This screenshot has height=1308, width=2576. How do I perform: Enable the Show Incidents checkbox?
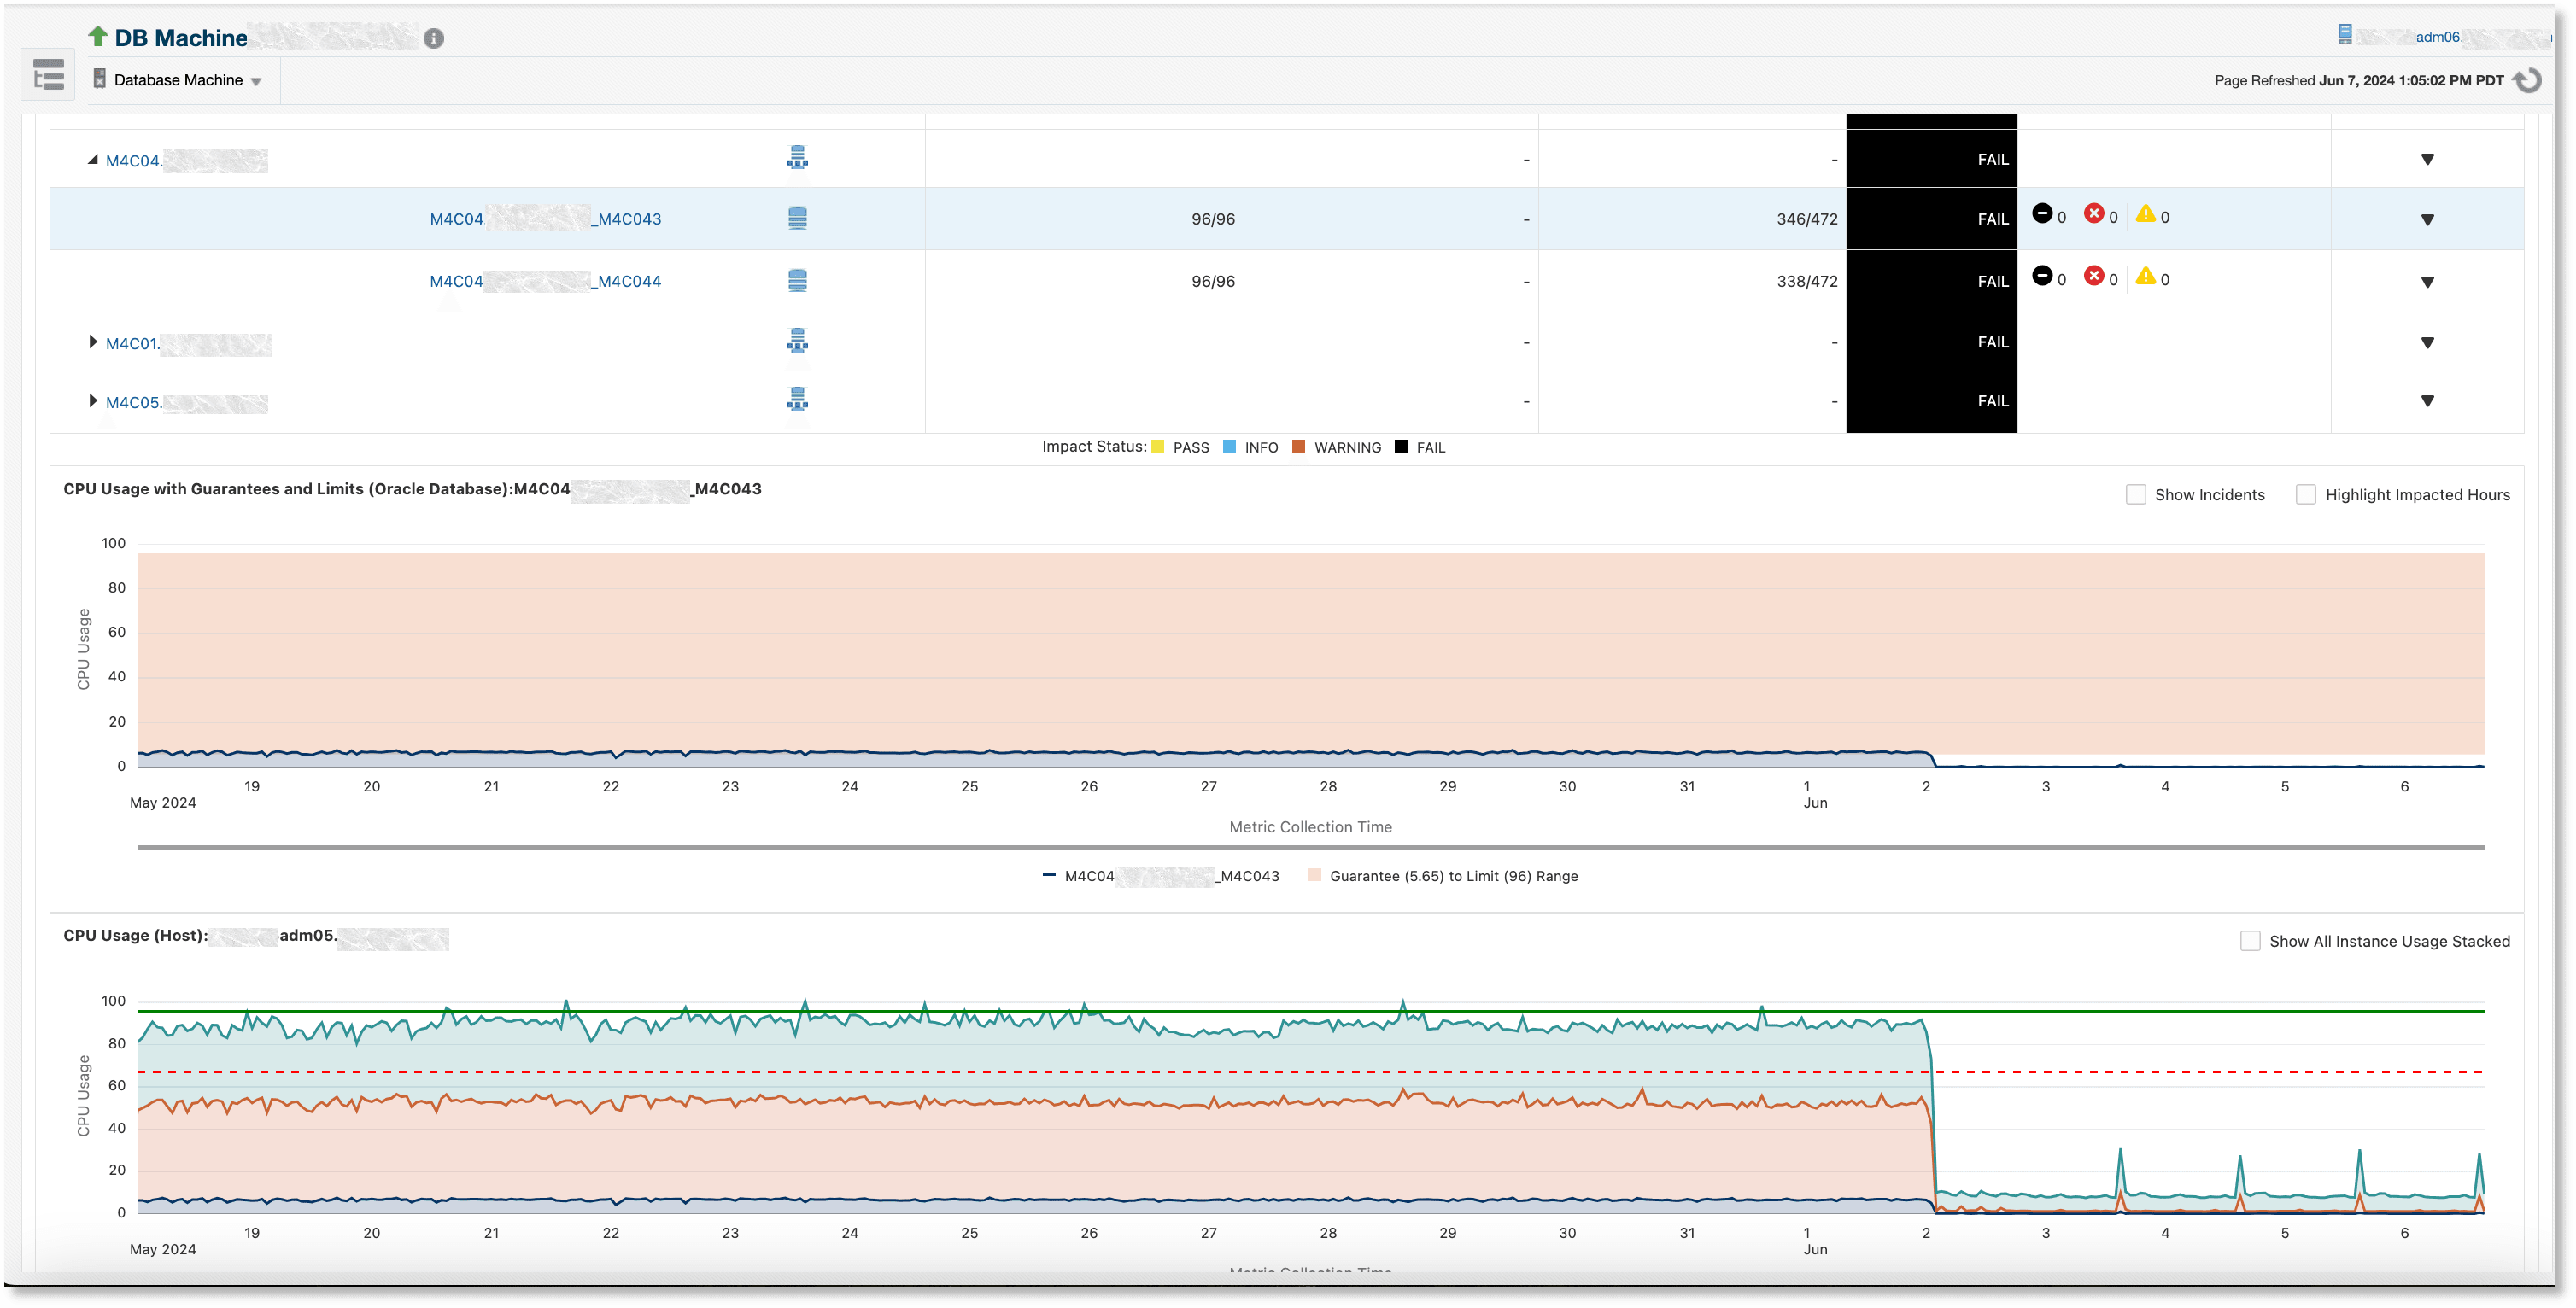coord(2136,494)
